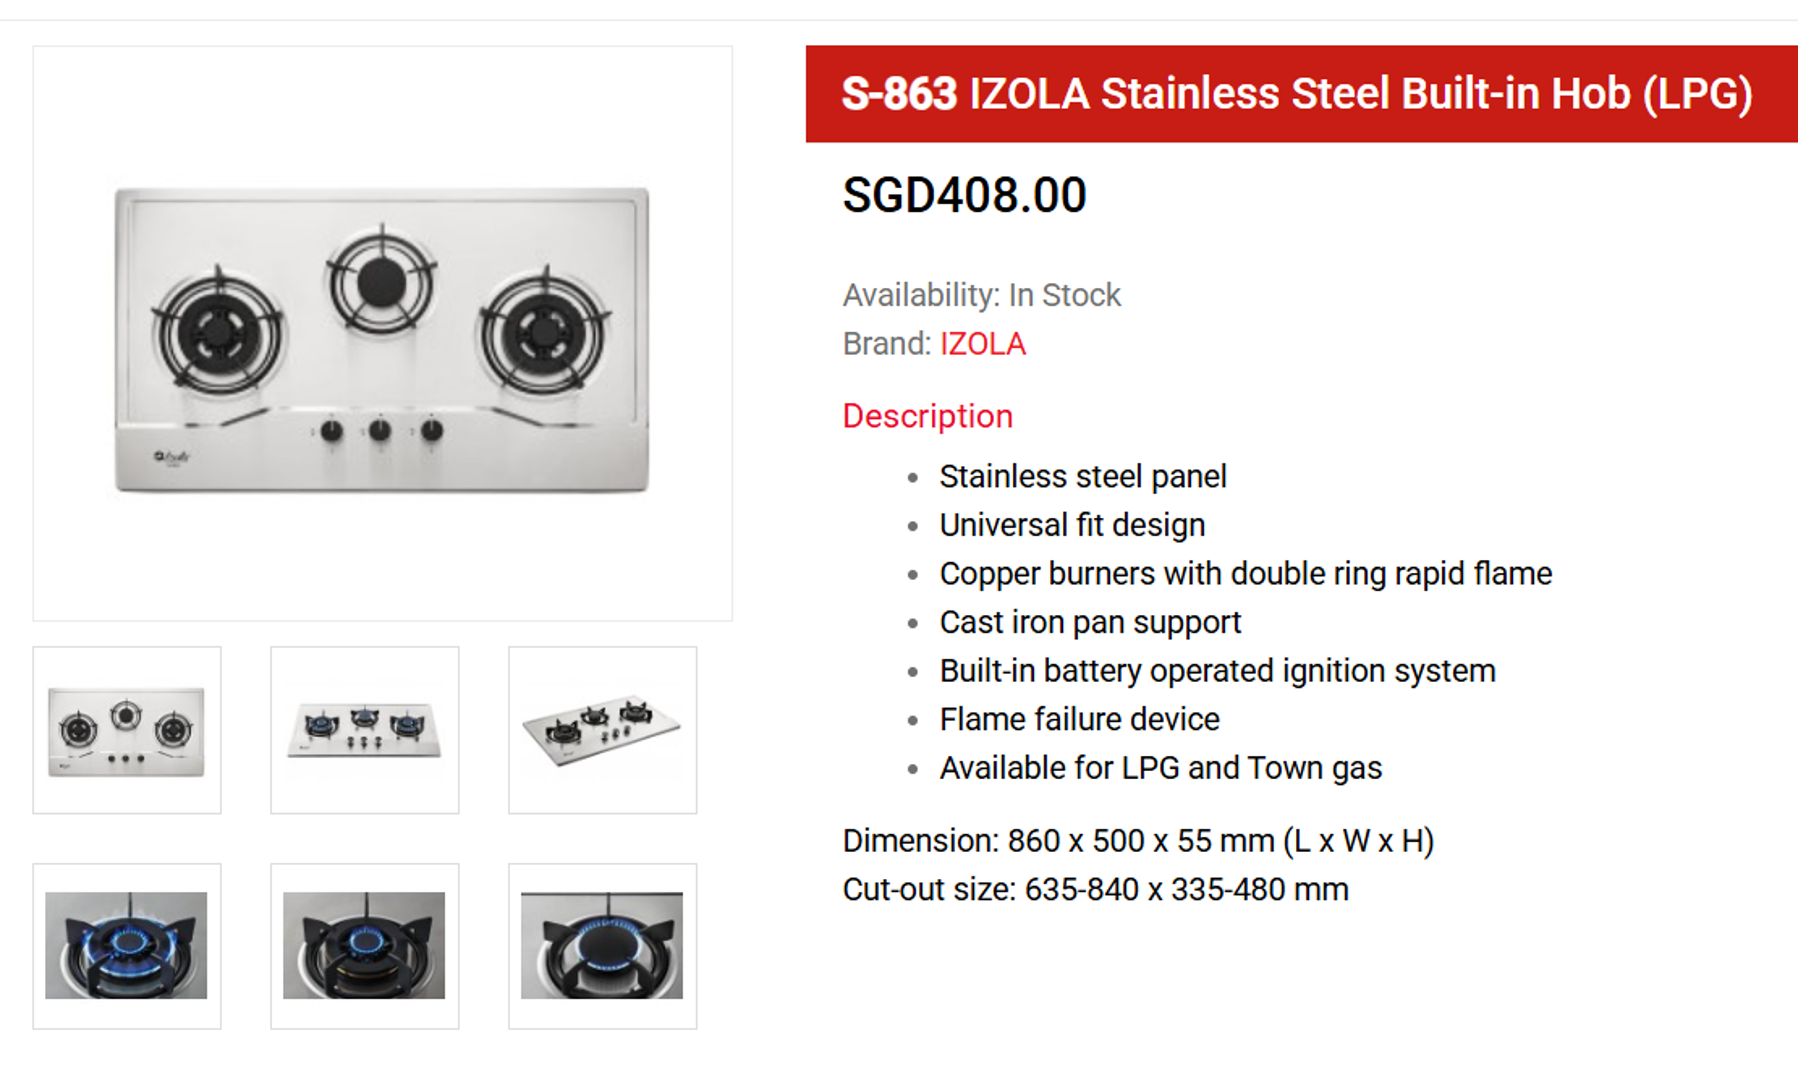
Task: Select the front-view thumbnail with lit burners
Action: pyautogui.click(x=364, y=730)
